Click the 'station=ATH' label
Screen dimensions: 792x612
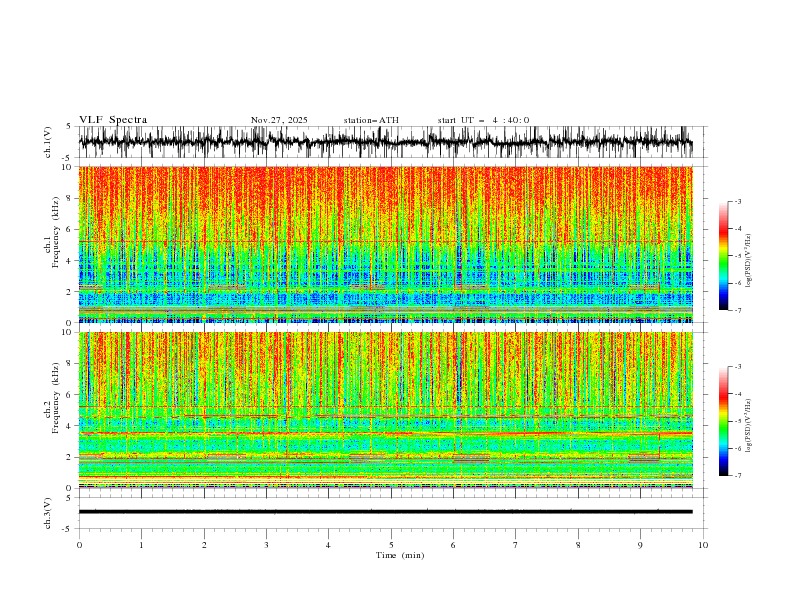[x=371, y=120]
